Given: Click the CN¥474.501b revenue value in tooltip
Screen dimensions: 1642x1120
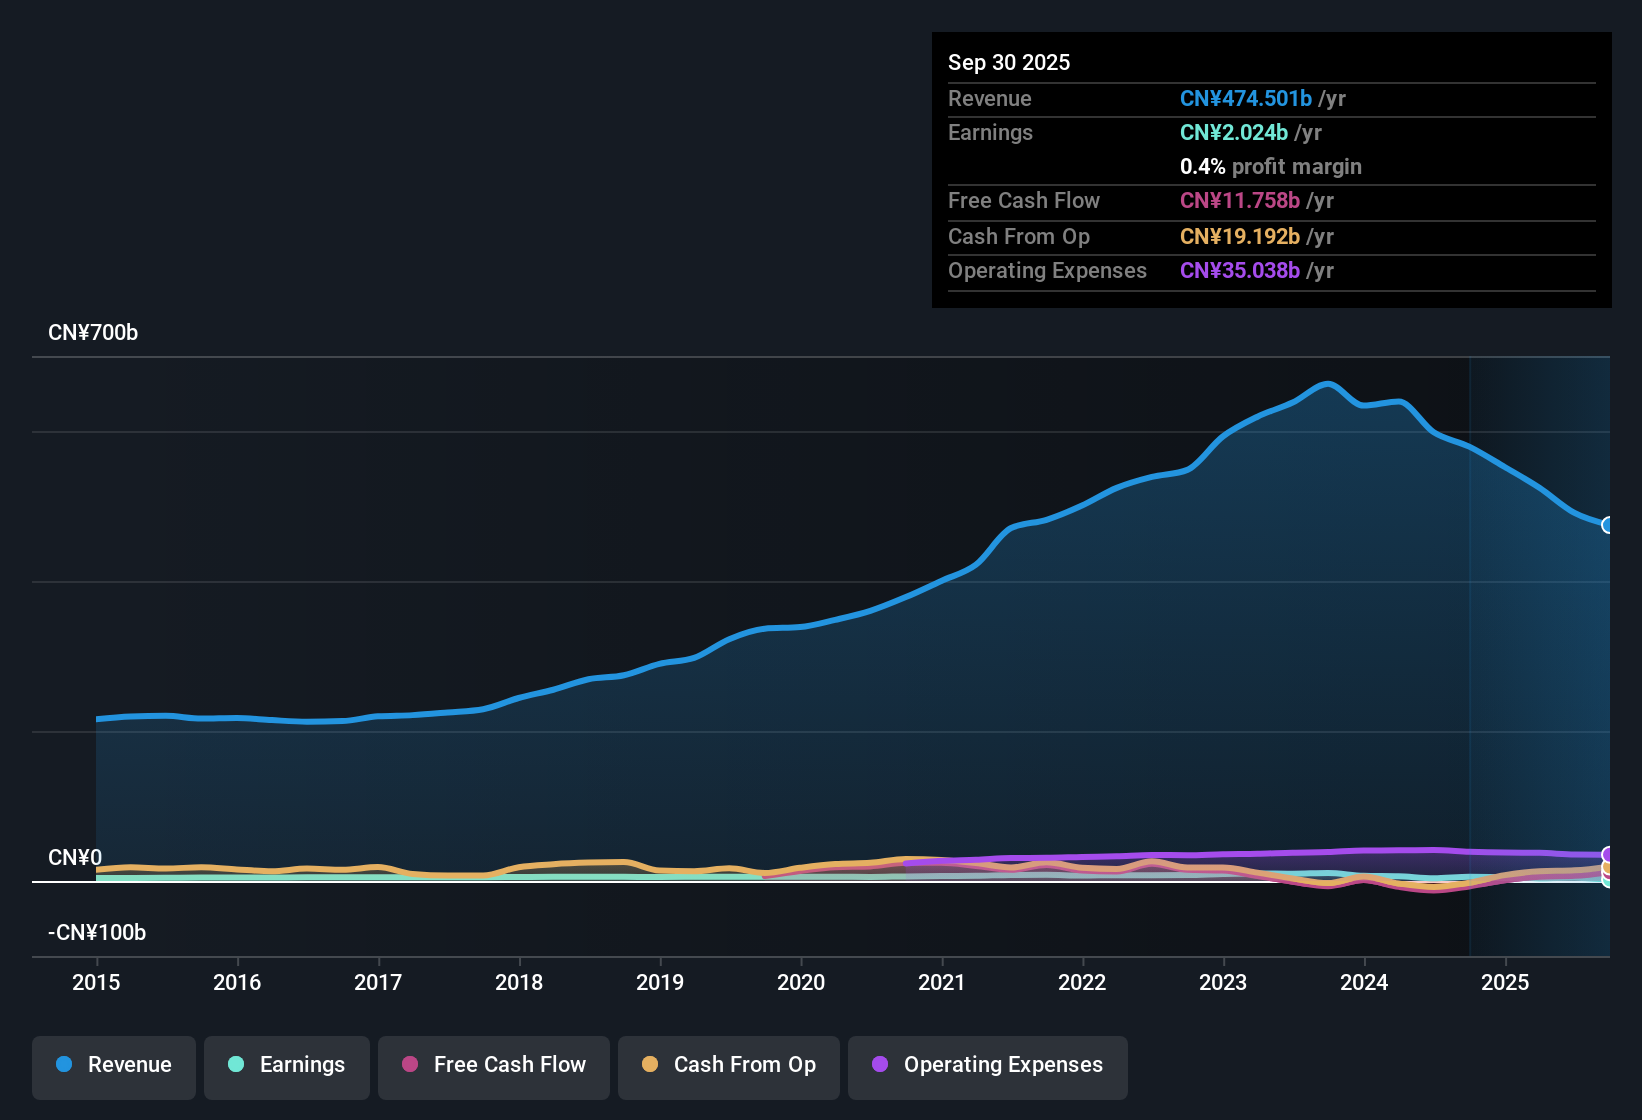Looking at the screenshot, I should pos(1246,98).
